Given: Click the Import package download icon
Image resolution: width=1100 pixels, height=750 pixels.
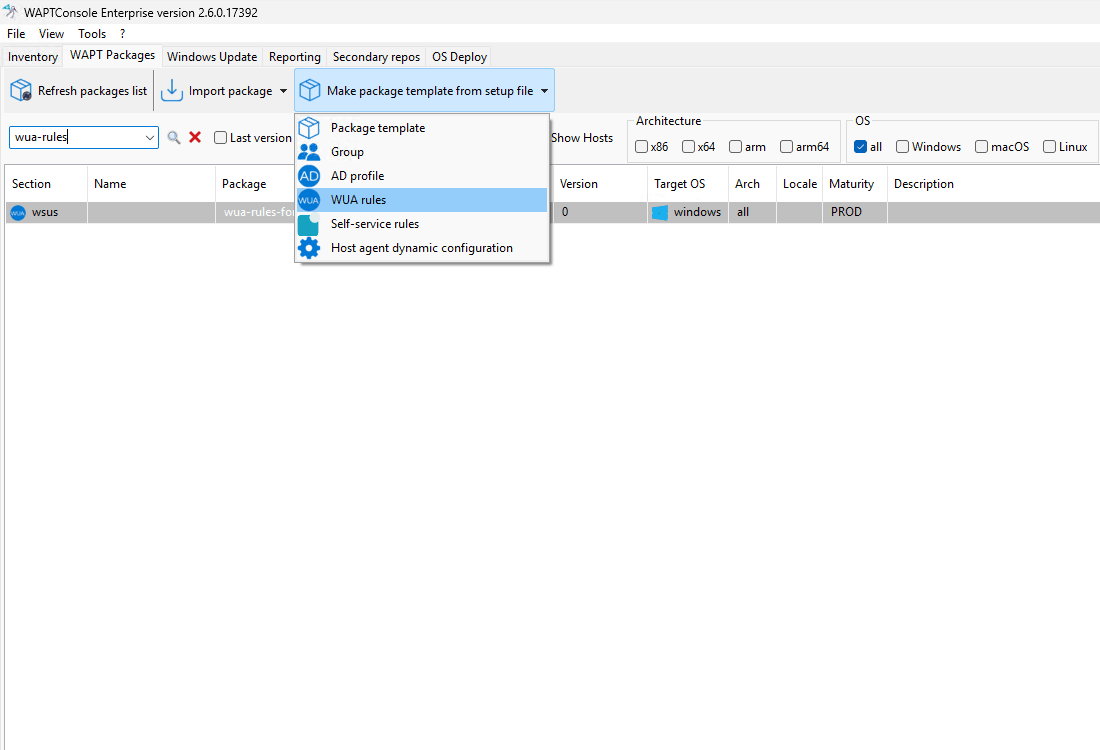Looking at the screenshot, I should [x=172, y=91].
